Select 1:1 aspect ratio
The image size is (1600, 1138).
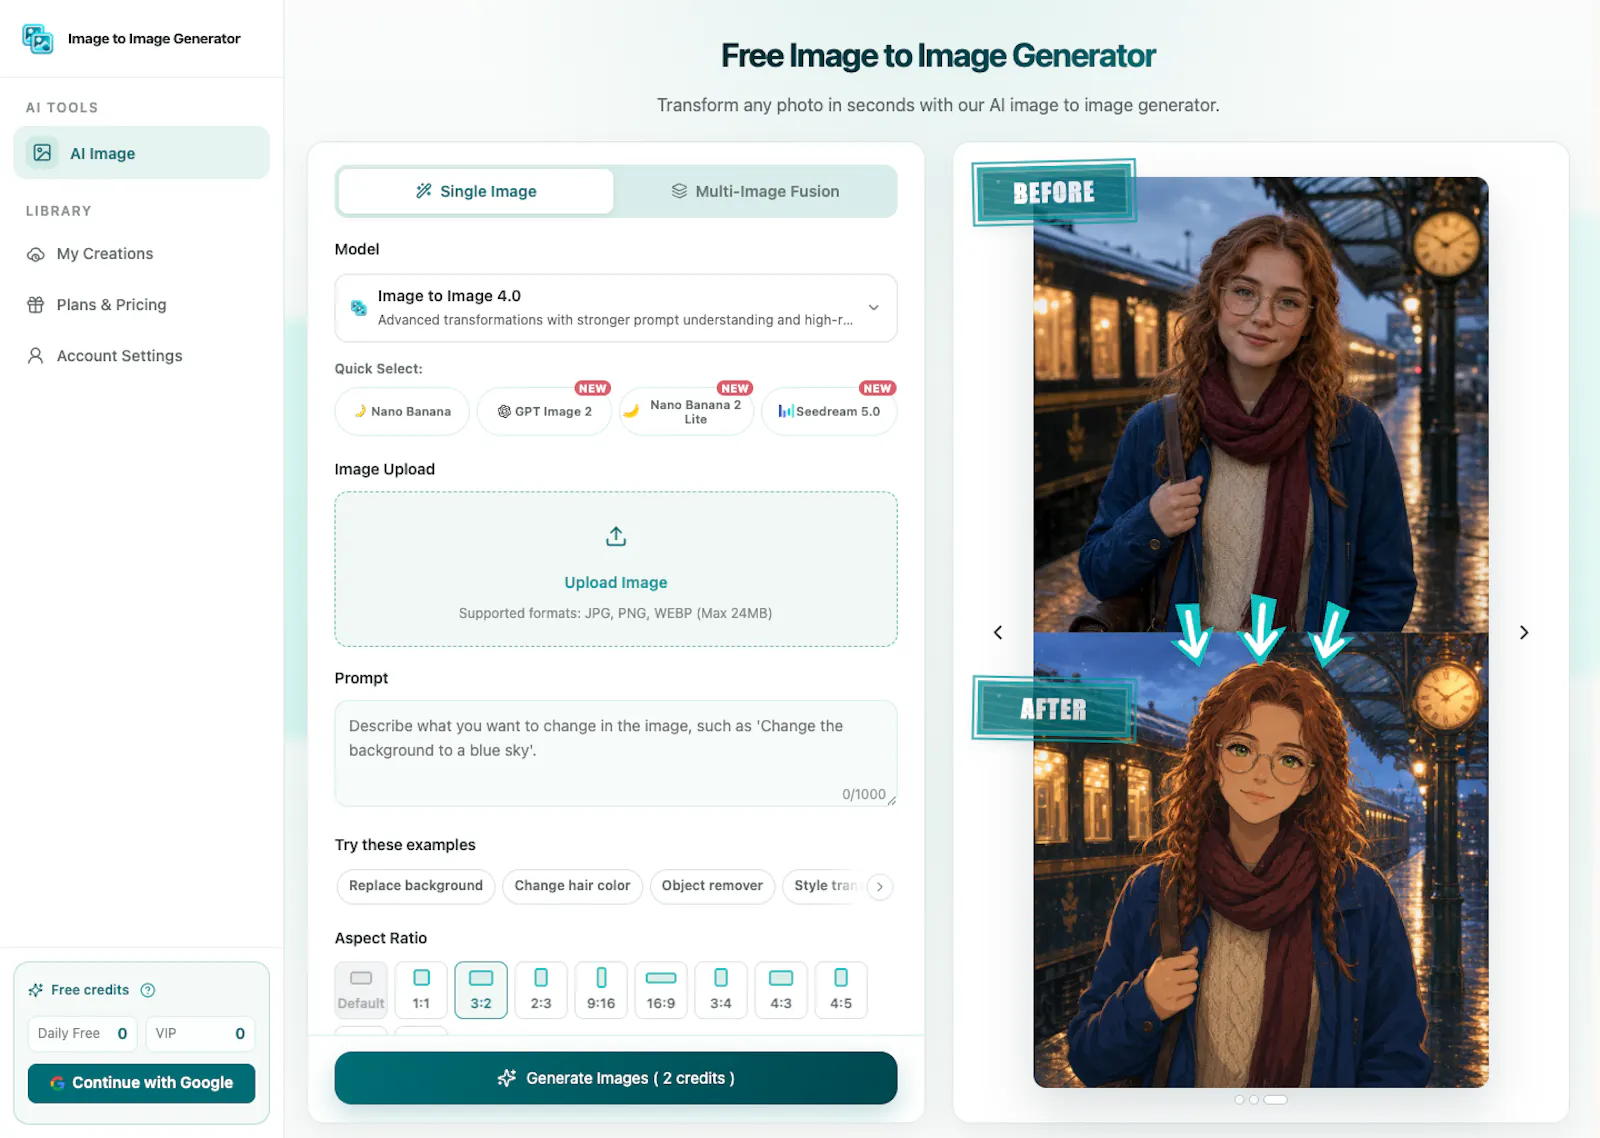coord(421,990)
